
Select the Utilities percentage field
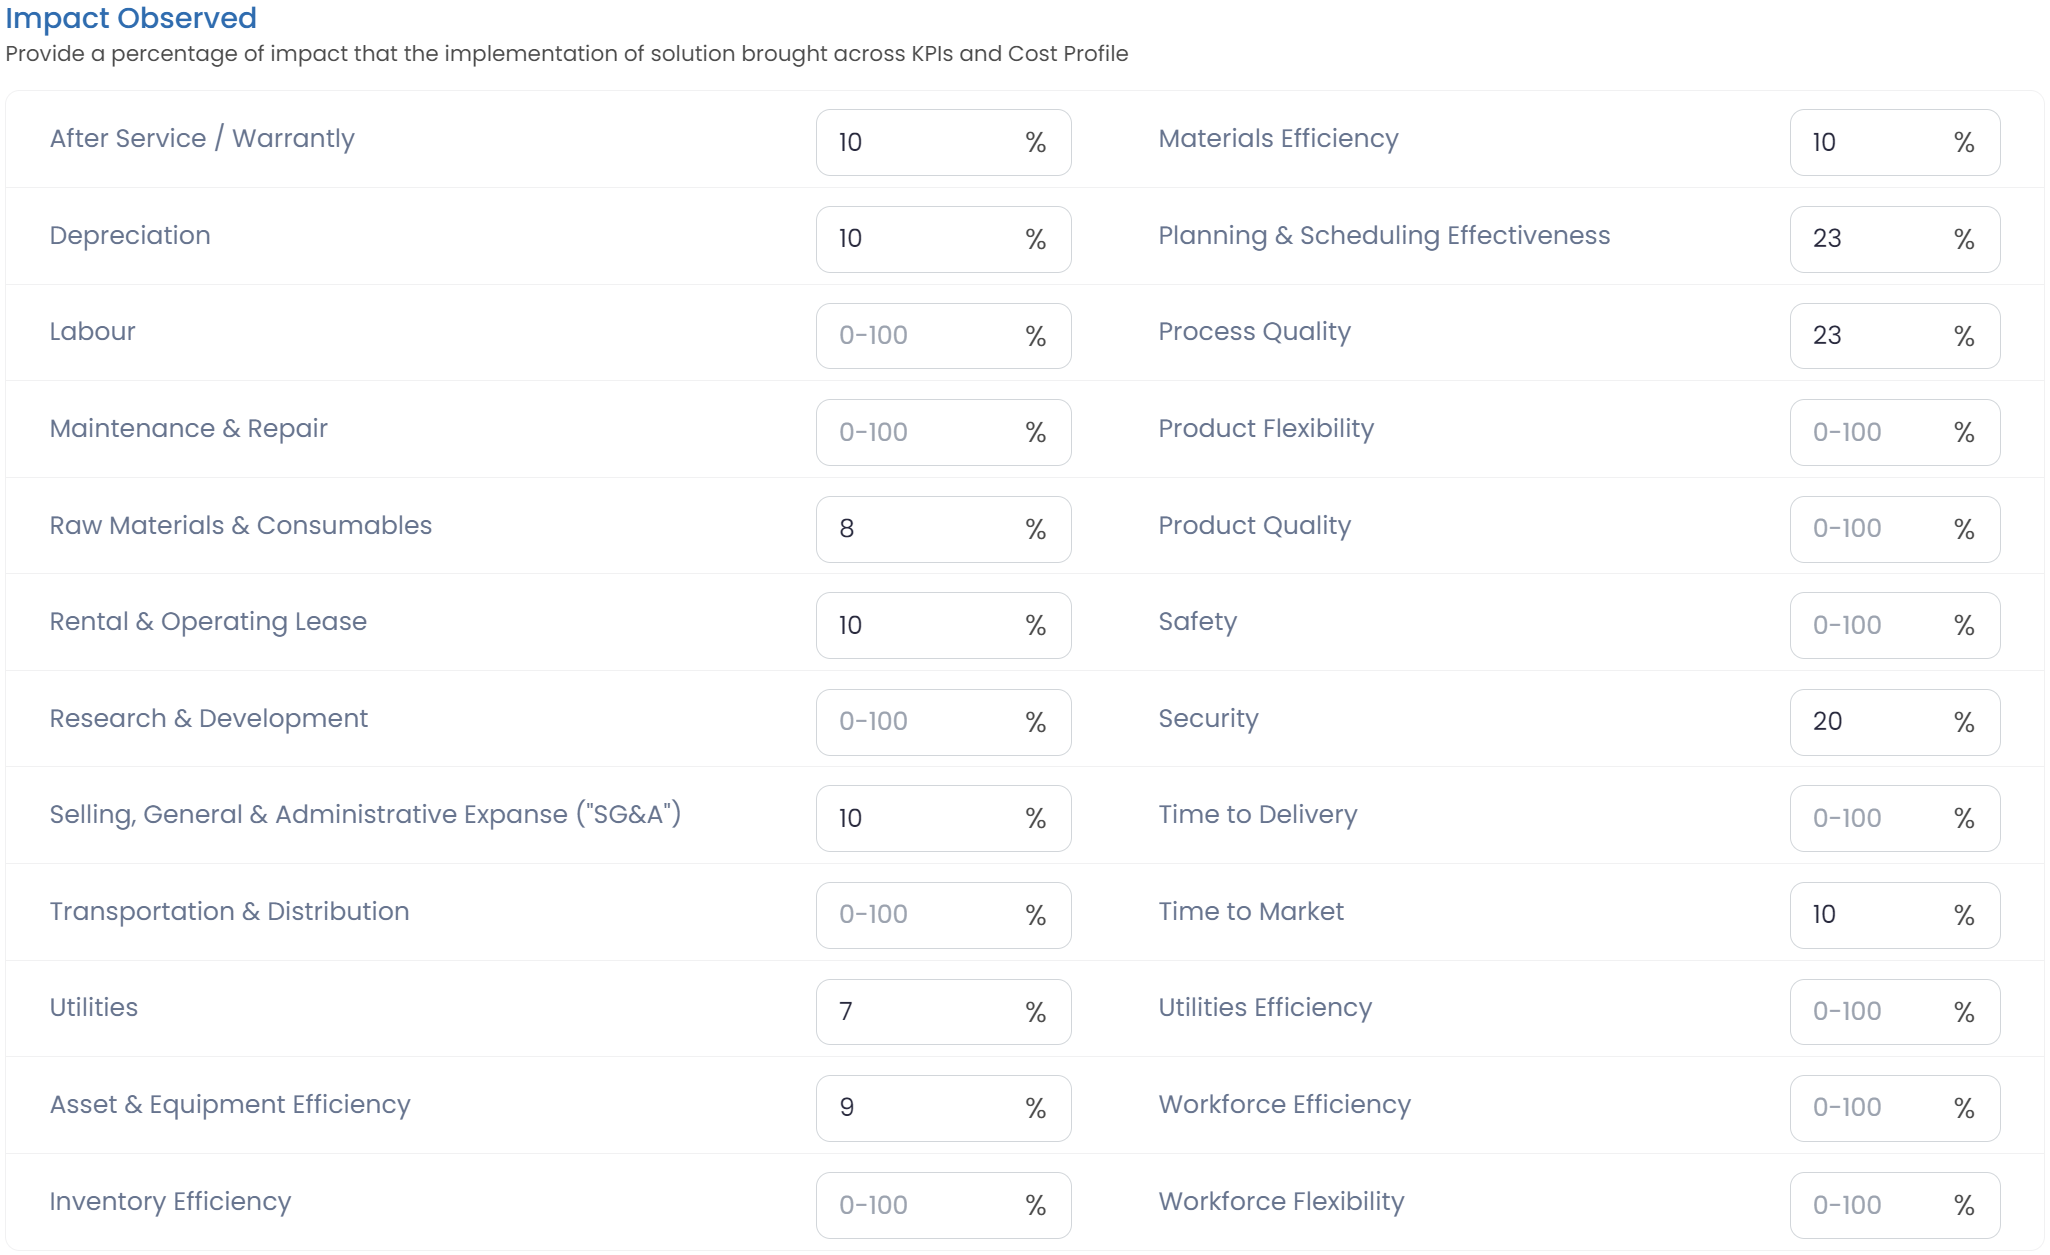click(x=920, y=1011)
